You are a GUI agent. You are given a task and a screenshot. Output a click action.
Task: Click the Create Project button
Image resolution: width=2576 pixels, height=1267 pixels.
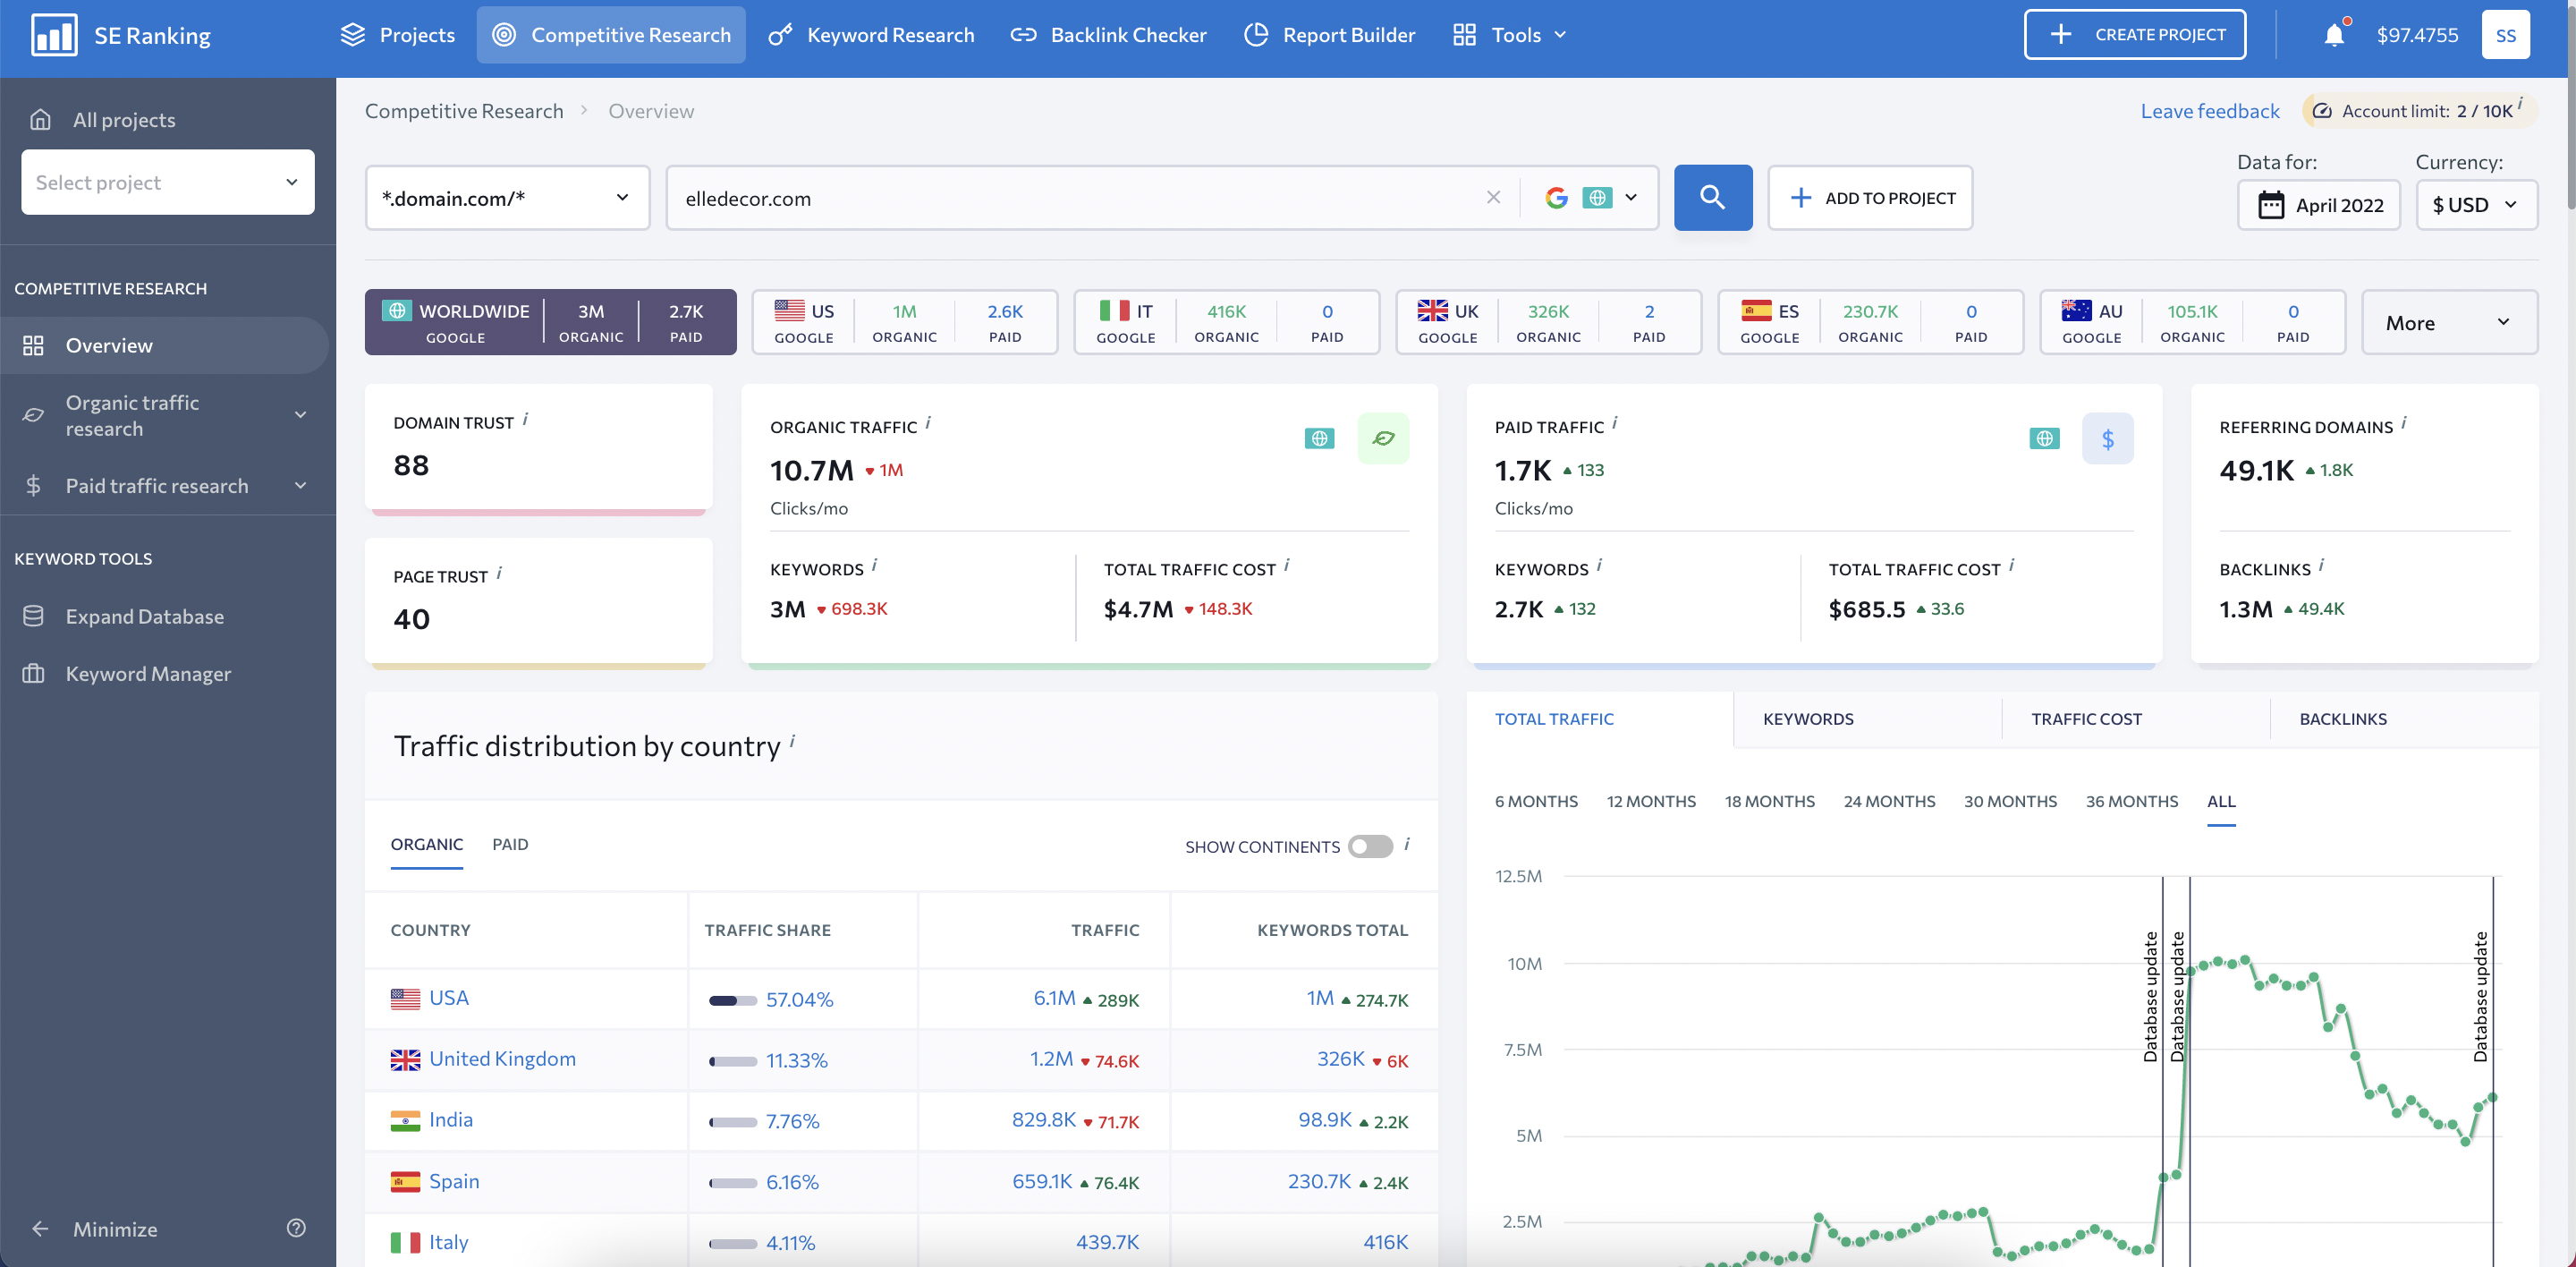pos(2134,34)
